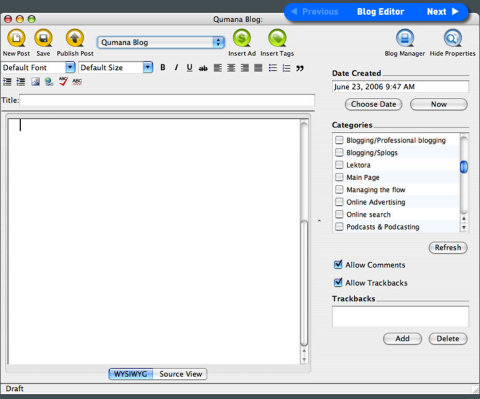Click the Insert Ad dollar icon
This screenshot has width=480, height=399.
[242, 38]
